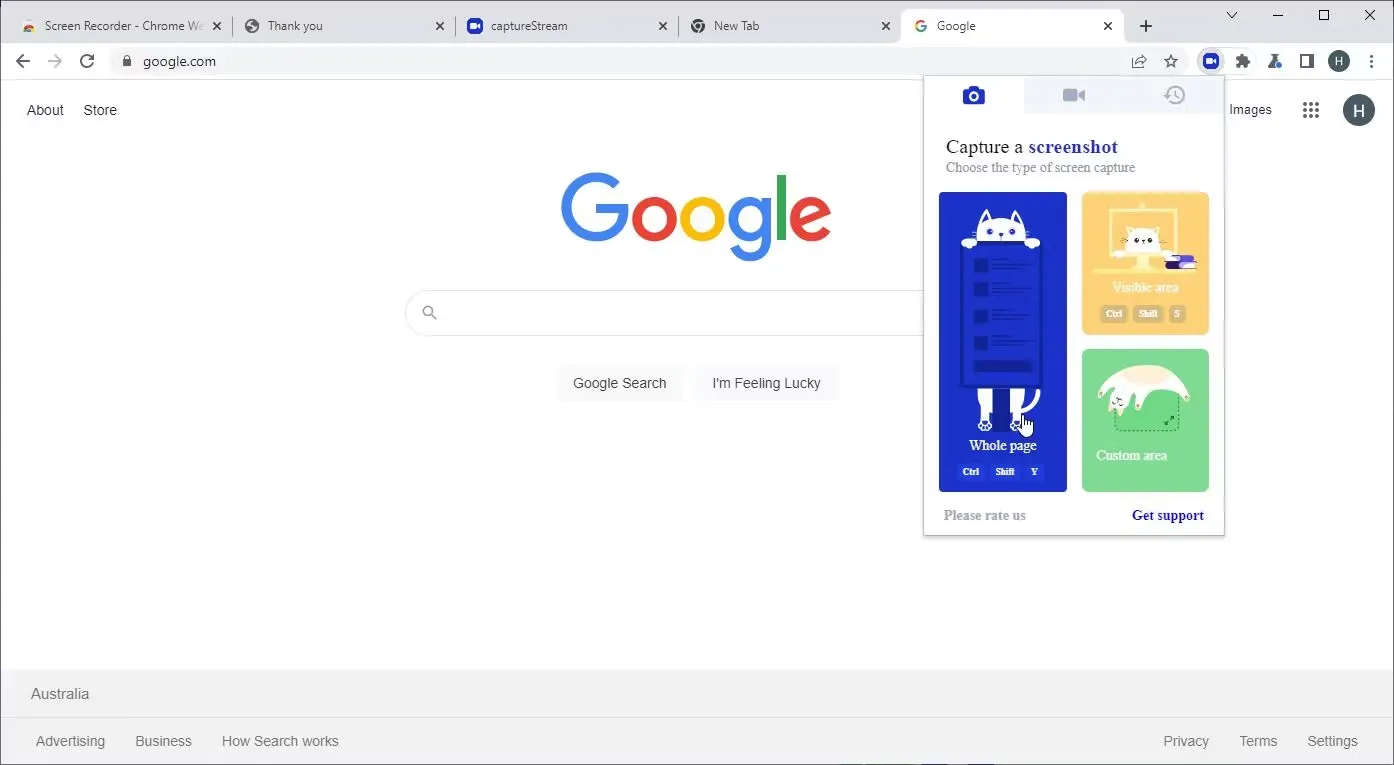
Task: Open the Google apps grid
Action: coord(1311,110)
